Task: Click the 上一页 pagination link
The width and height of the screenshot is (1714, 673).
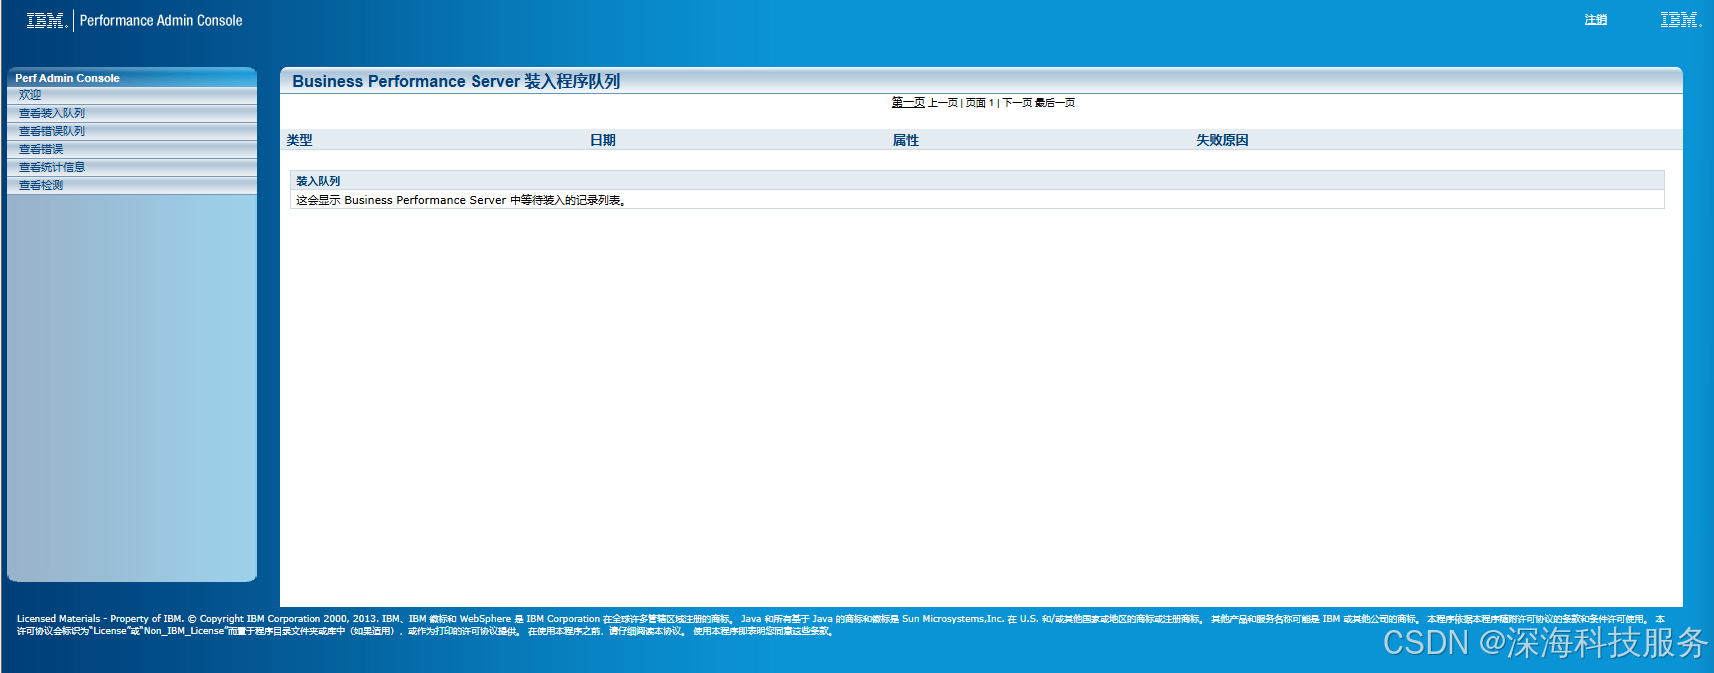Action: (943, 102)
